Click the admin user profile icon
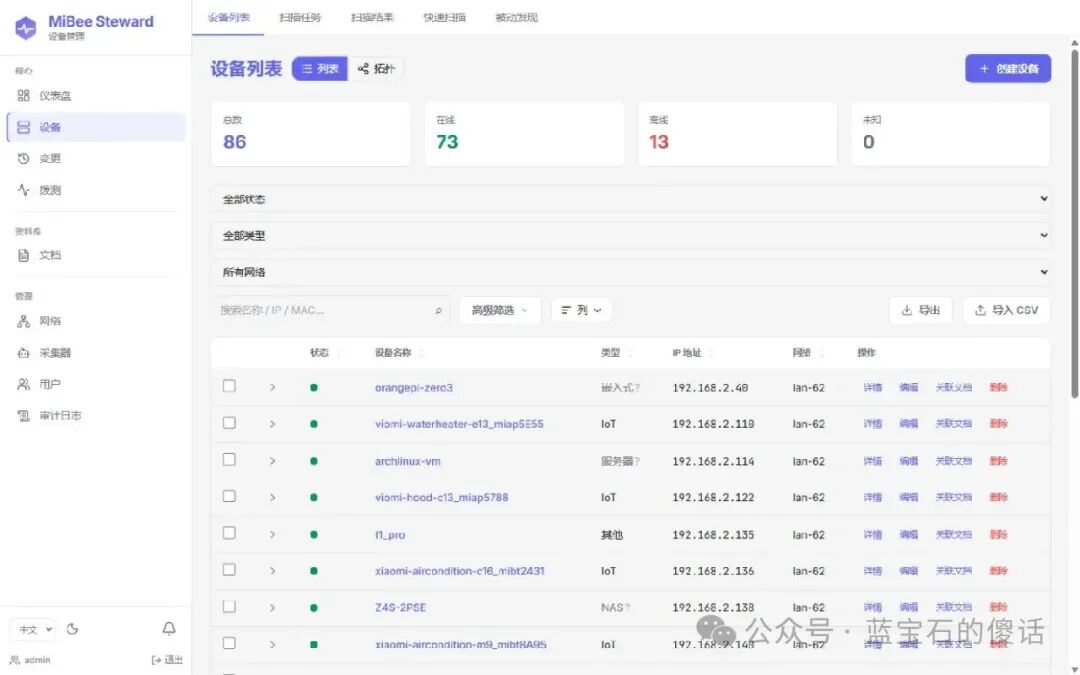The width and height of the screenshot is (1080, 675). [14, 660]
